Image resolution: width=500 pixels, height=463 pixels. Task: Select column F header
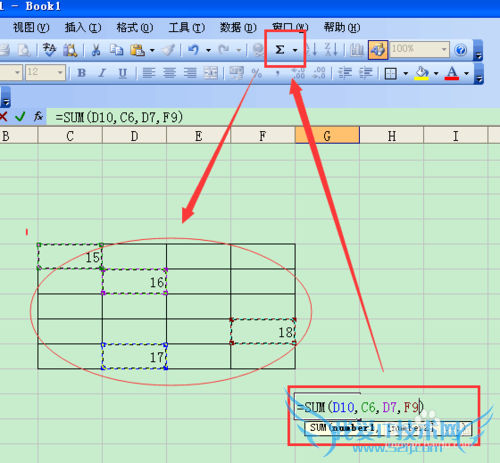(263, 136)
